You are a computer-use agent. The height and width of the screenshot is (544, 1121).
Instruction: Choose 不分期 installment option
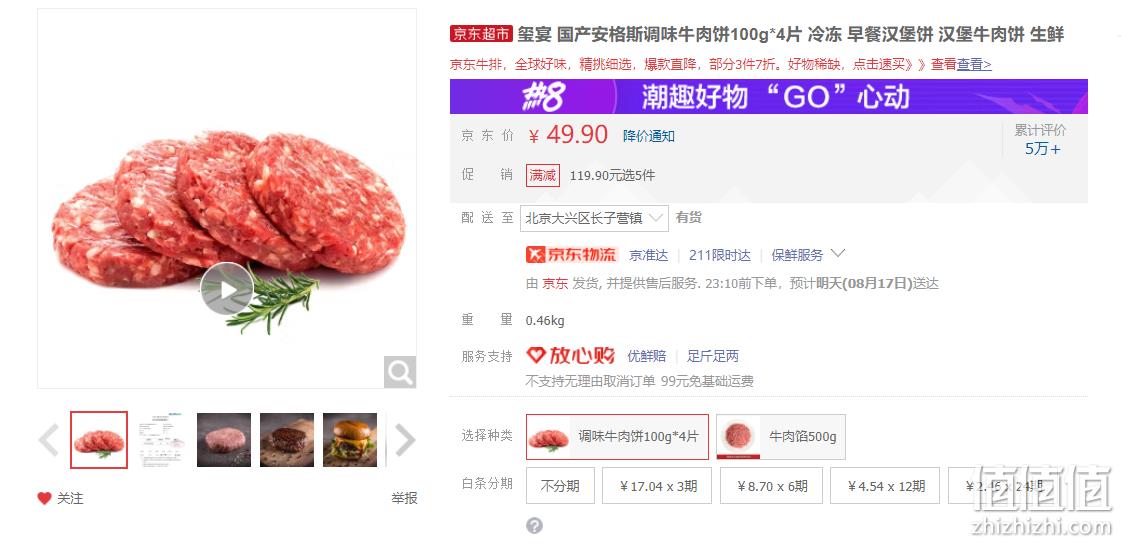click(560, 486)
